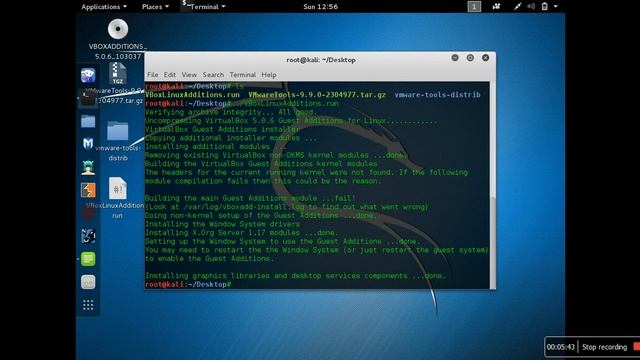Close the root@kali terminal window

[485, 58]
